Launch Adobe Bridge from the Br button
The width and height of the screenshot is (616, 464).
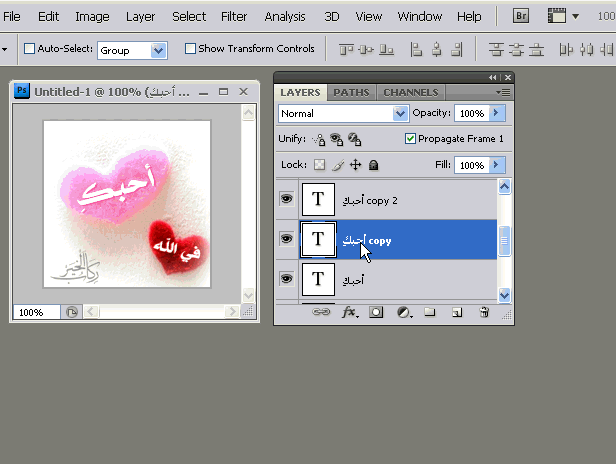(521, 16)
